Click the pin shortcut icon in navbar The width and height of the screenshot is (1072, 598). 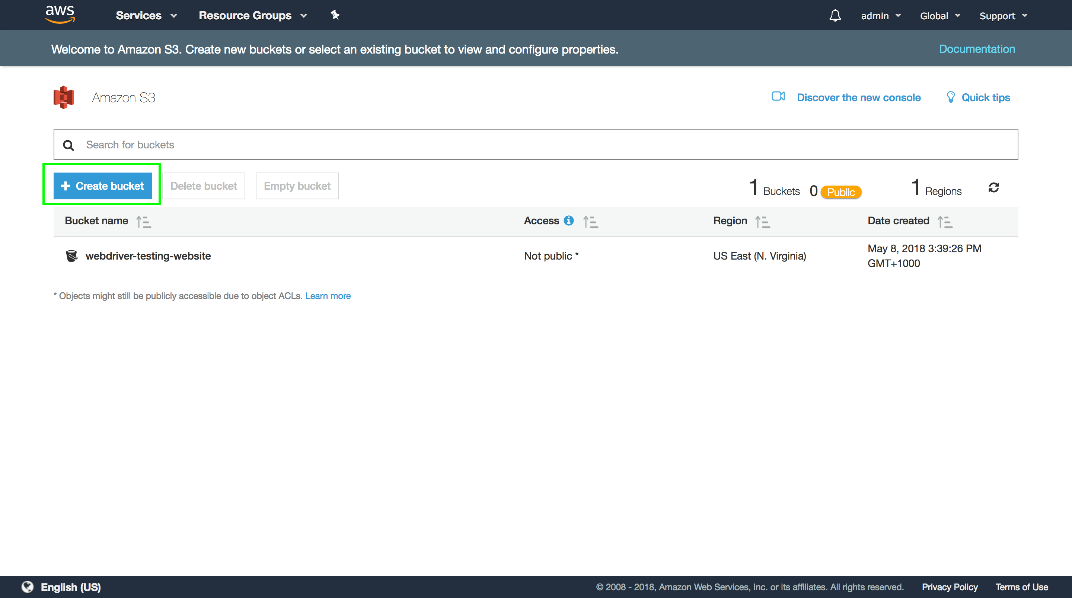click(x=335, y=16)
